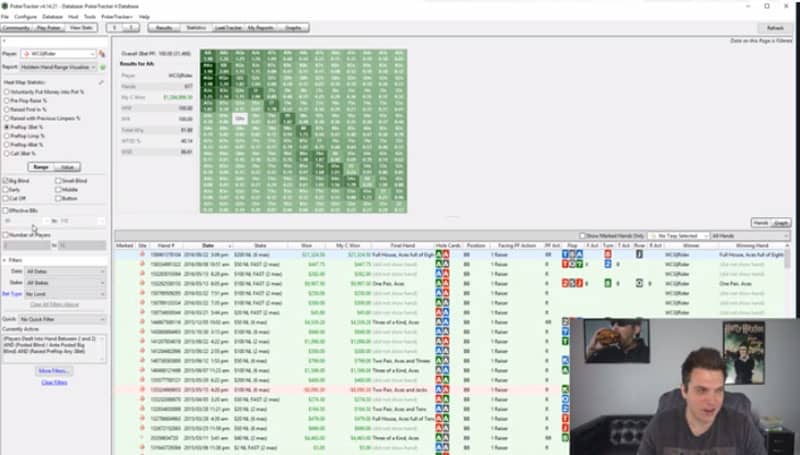Switch to the Statistics tab

(x=196, y=28)
